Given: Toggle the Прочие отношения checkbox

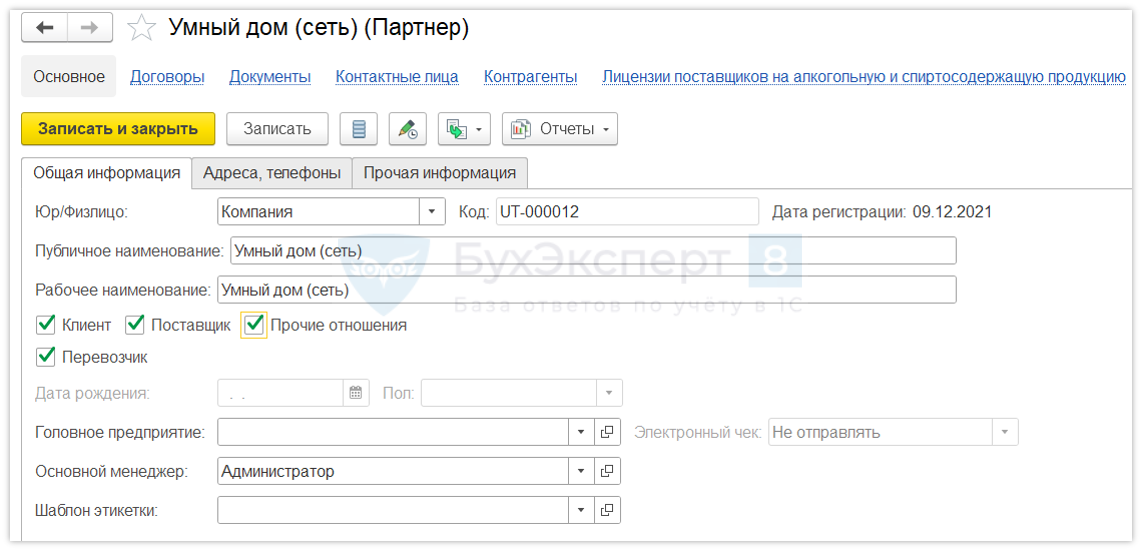Looking at the screenshot, I should [x=254, y=325].
